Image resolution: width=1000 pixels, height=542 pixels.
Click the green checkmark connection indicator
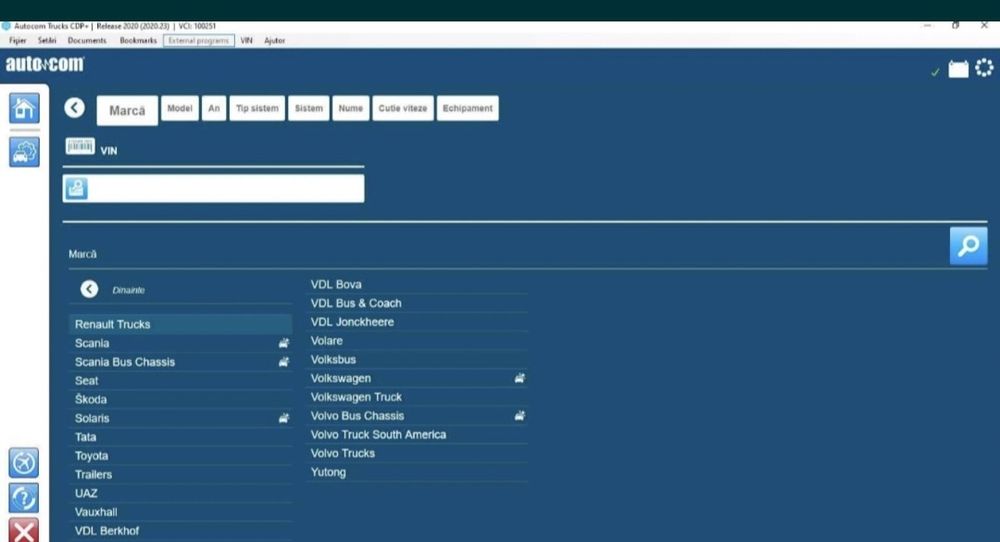(x=935, y=72)
